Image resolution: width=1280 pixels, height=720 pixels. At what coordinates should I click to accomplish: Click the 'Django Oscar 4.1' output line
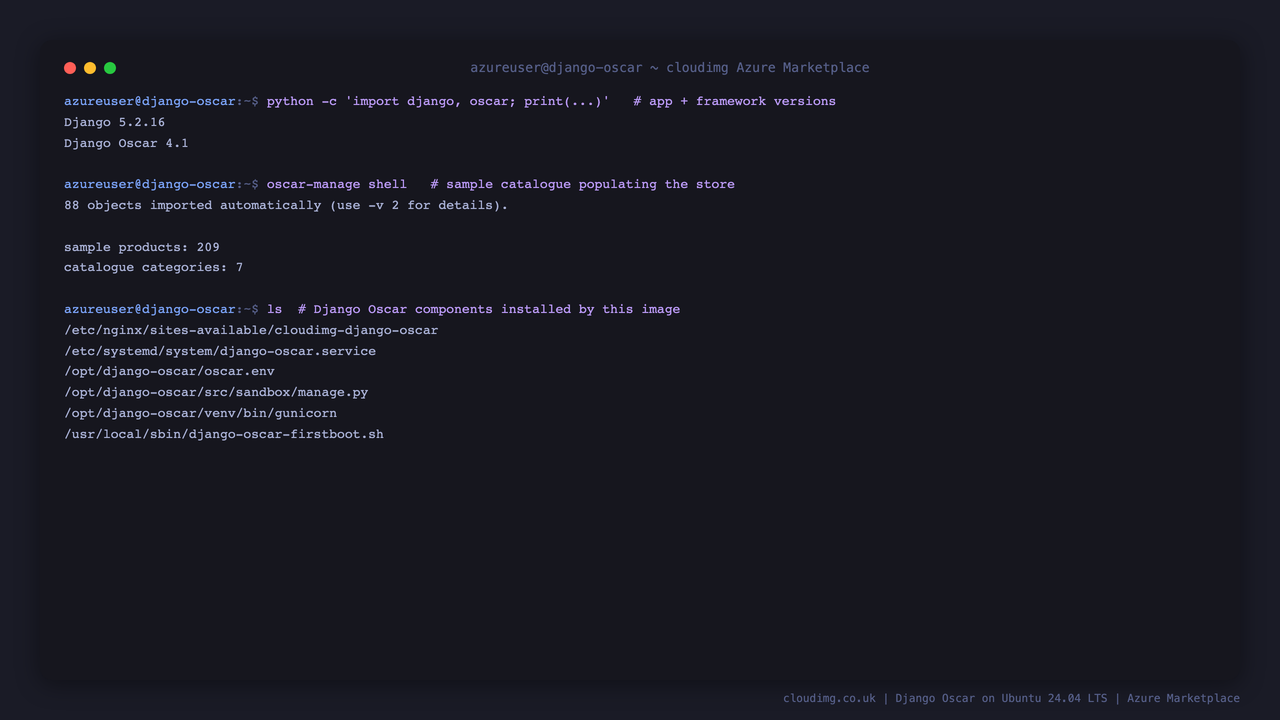[x=126, y=143]
